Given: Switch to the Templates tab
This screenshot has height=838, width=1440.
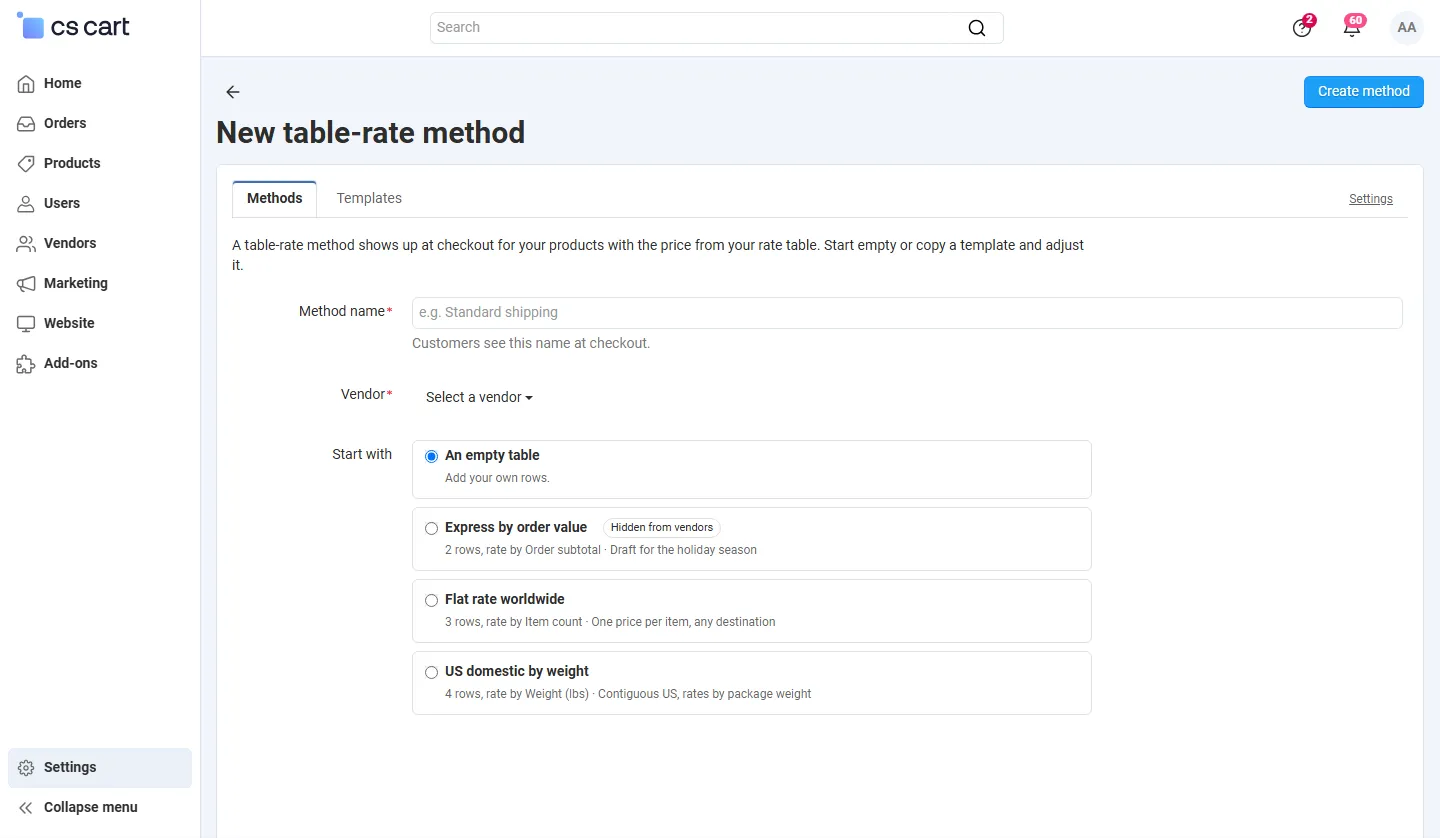Looking at the screenshot, I should tap(369, 199).
